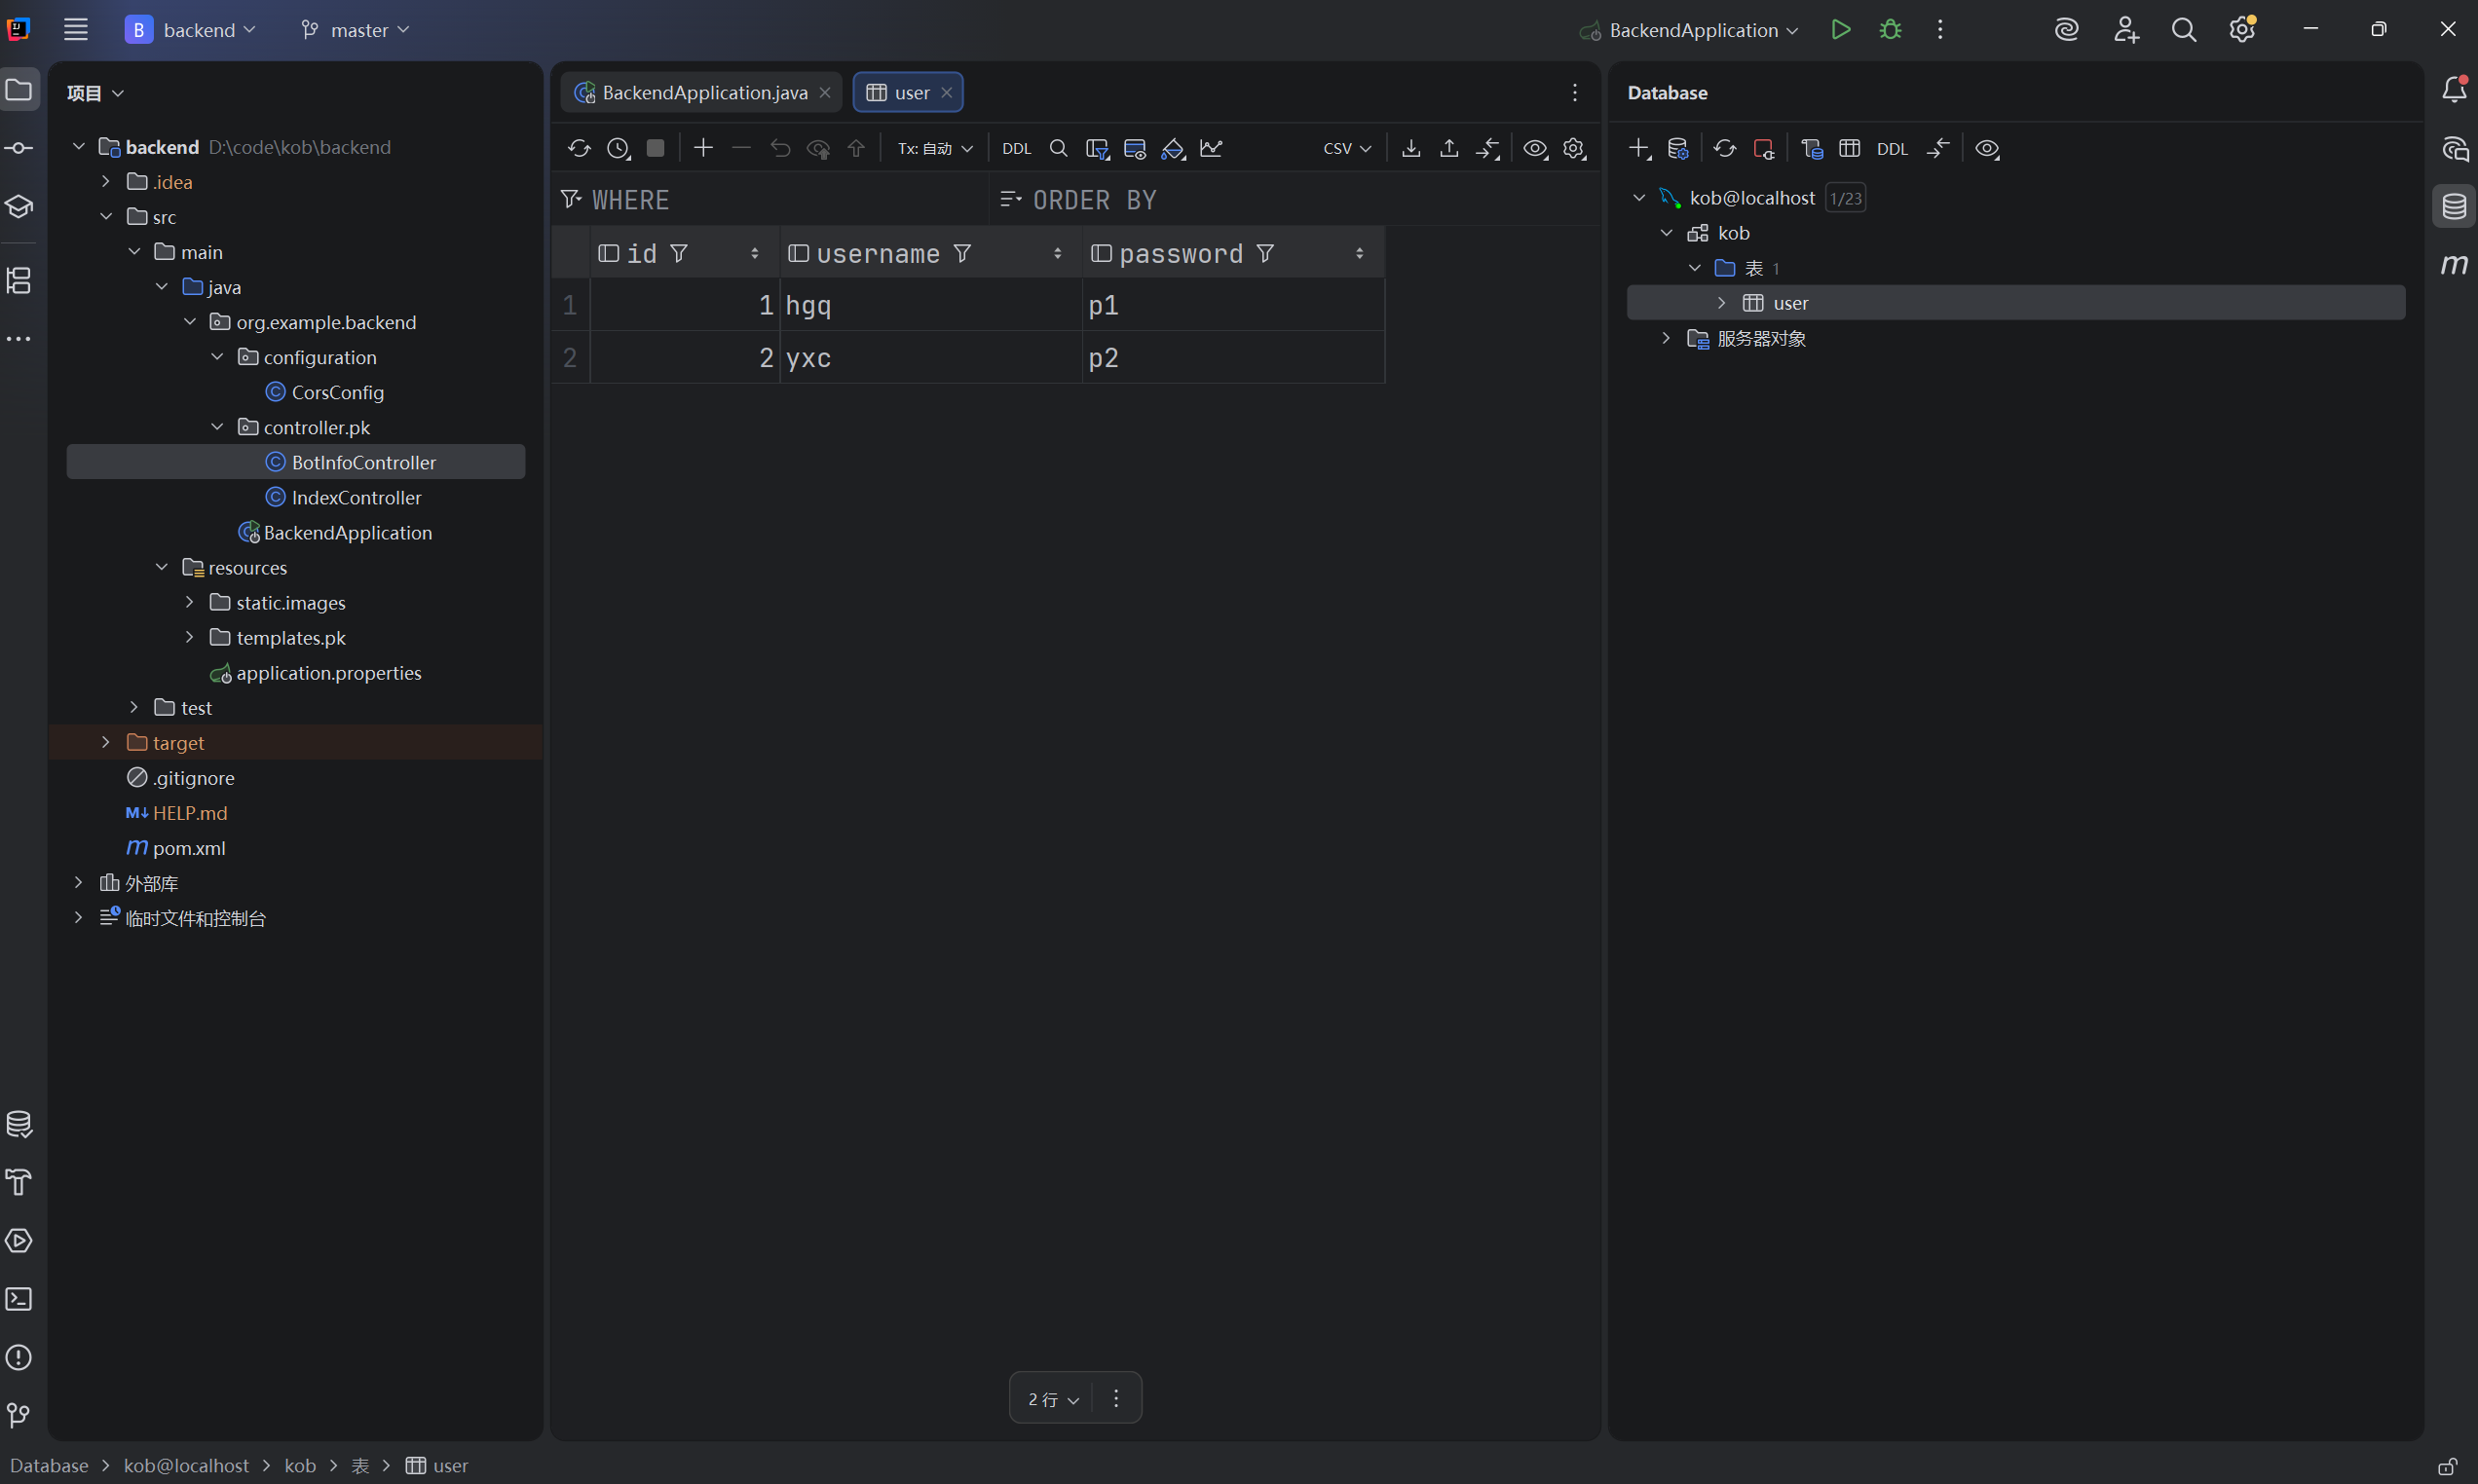Toggle the filter icon on the password column
This screenshot has height=1484, width=2478.
click(1265, 254)
